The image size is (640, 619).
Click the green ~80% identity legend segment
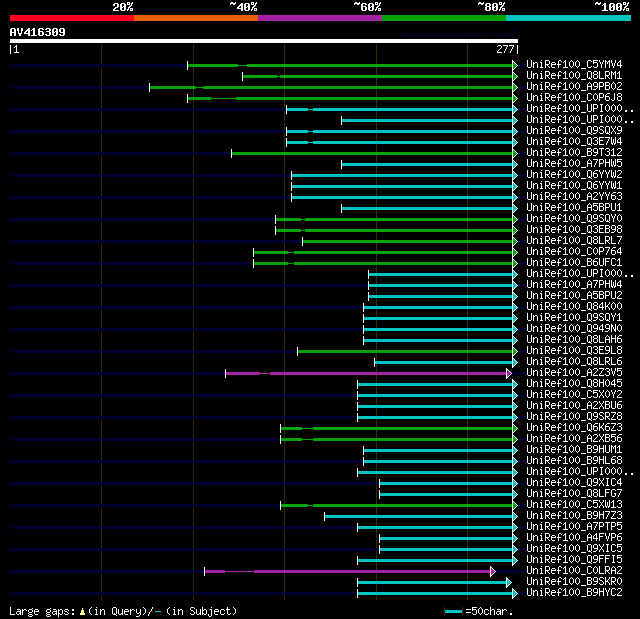point(444,18)
